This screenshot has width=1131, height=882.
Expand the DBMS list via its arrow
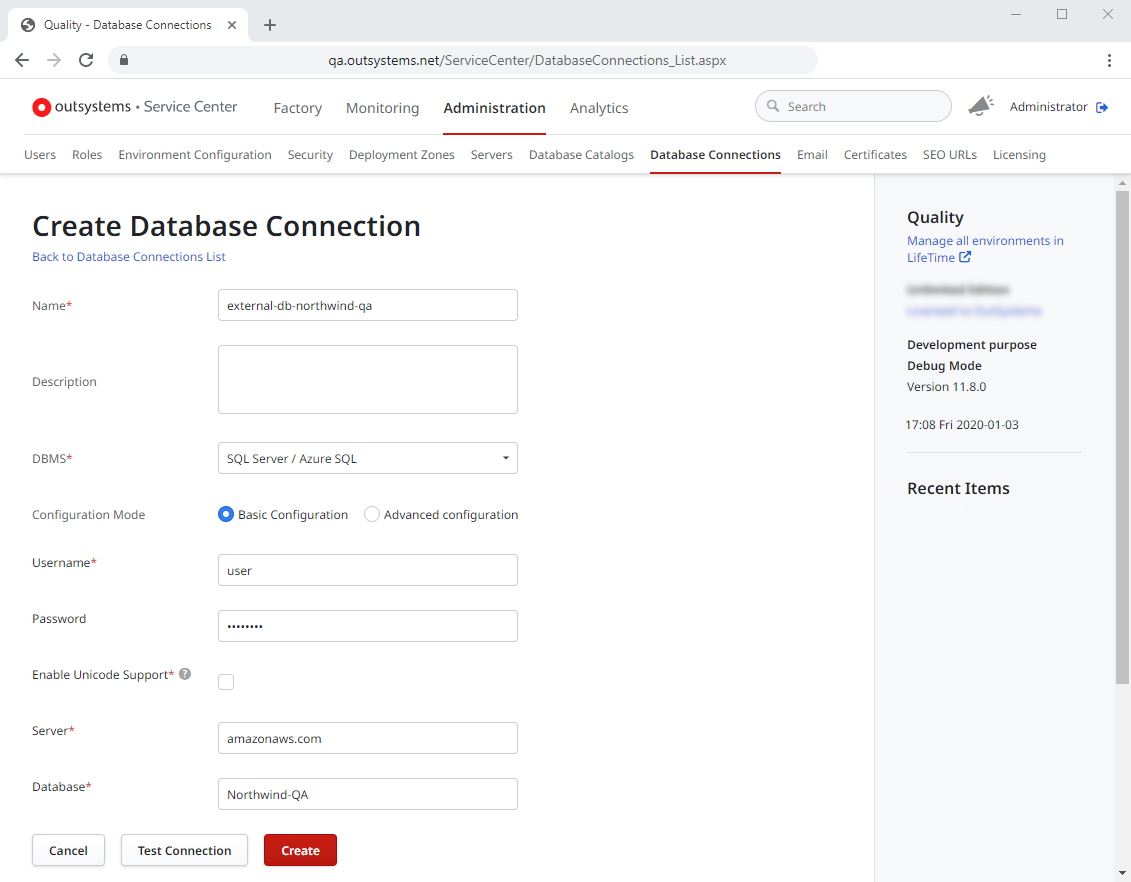coord(505,458)
